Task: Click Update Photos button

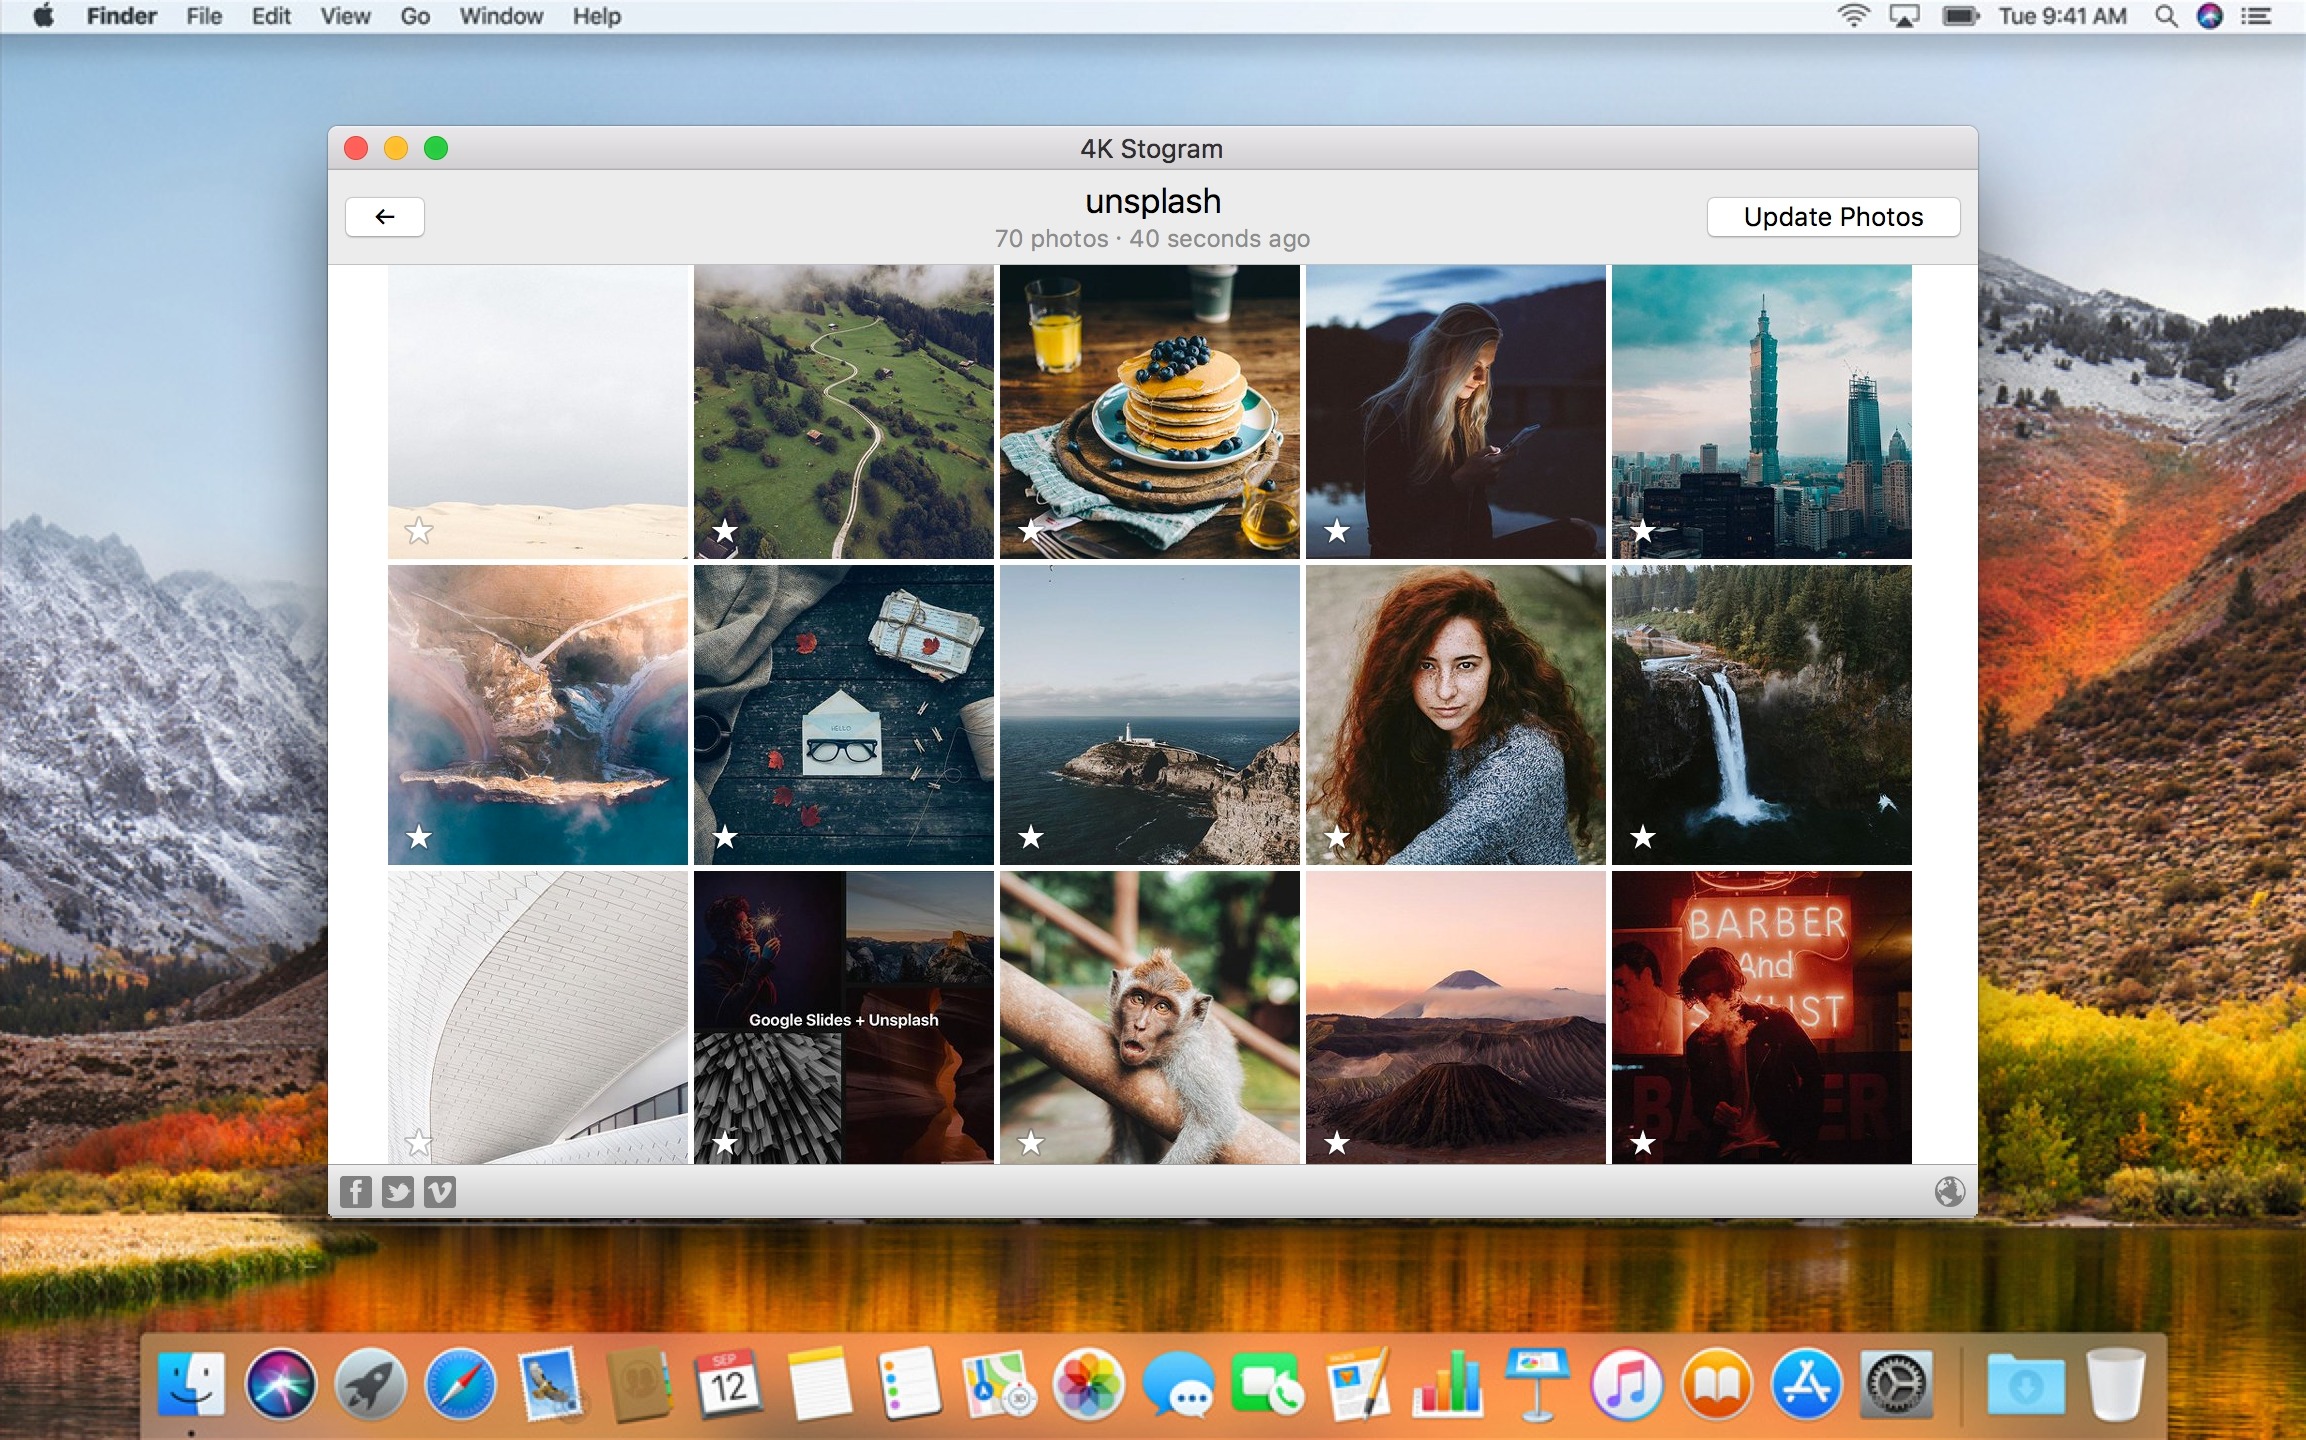Action: coord(1833,217)
